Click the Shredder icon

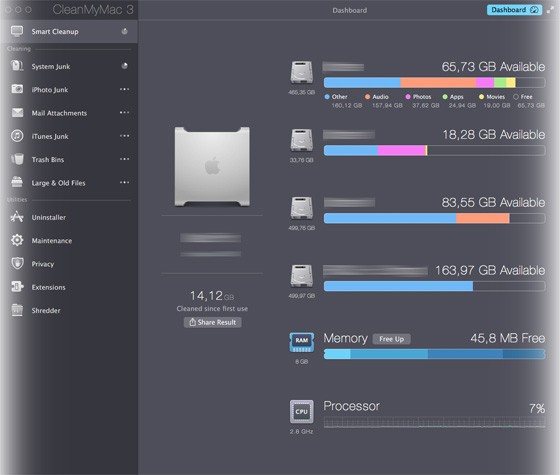tap(17, 310)
